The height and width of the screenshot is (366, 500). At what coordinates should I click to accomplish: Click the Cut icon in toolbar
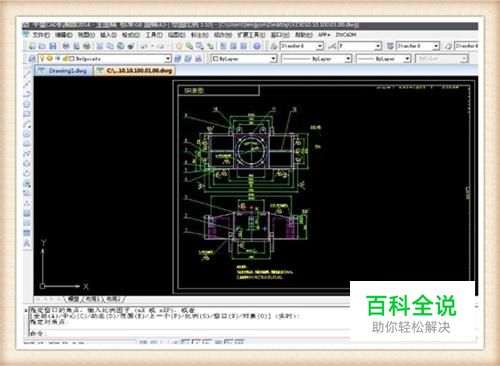pos(100,46)
